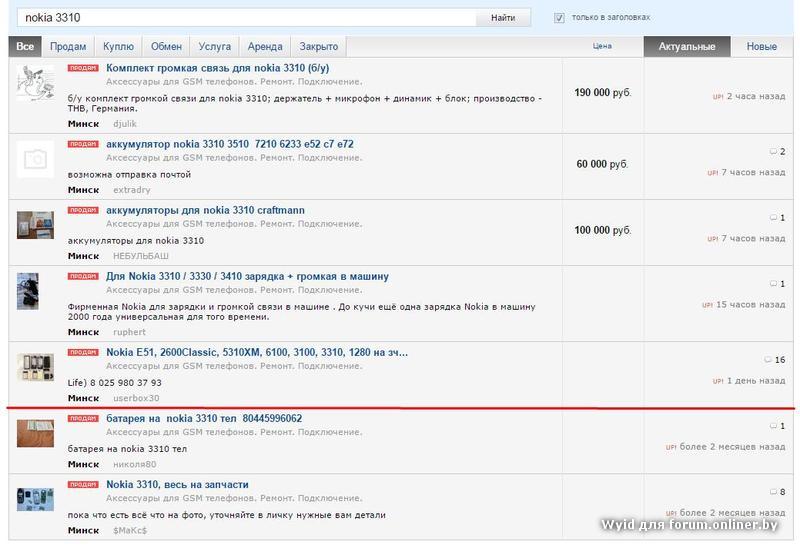Switch to the Закрыто tab
The image size is (800, 548).
pyautogui.click(x=318, y=46)
